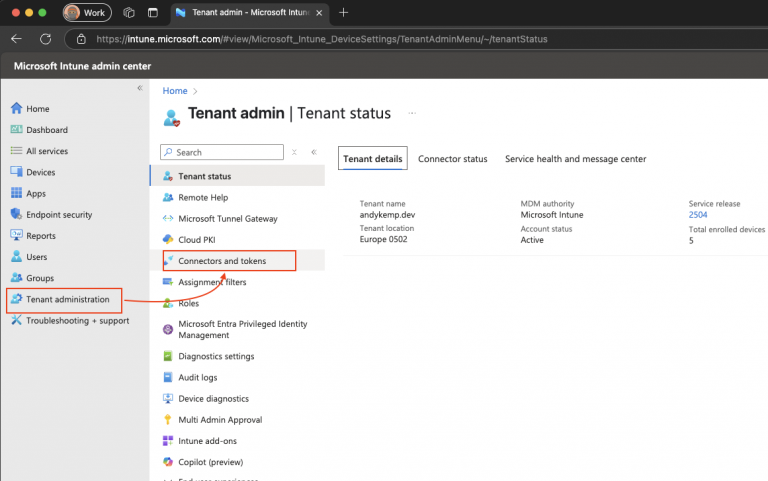Open a new browser tab

pos(343,13)
